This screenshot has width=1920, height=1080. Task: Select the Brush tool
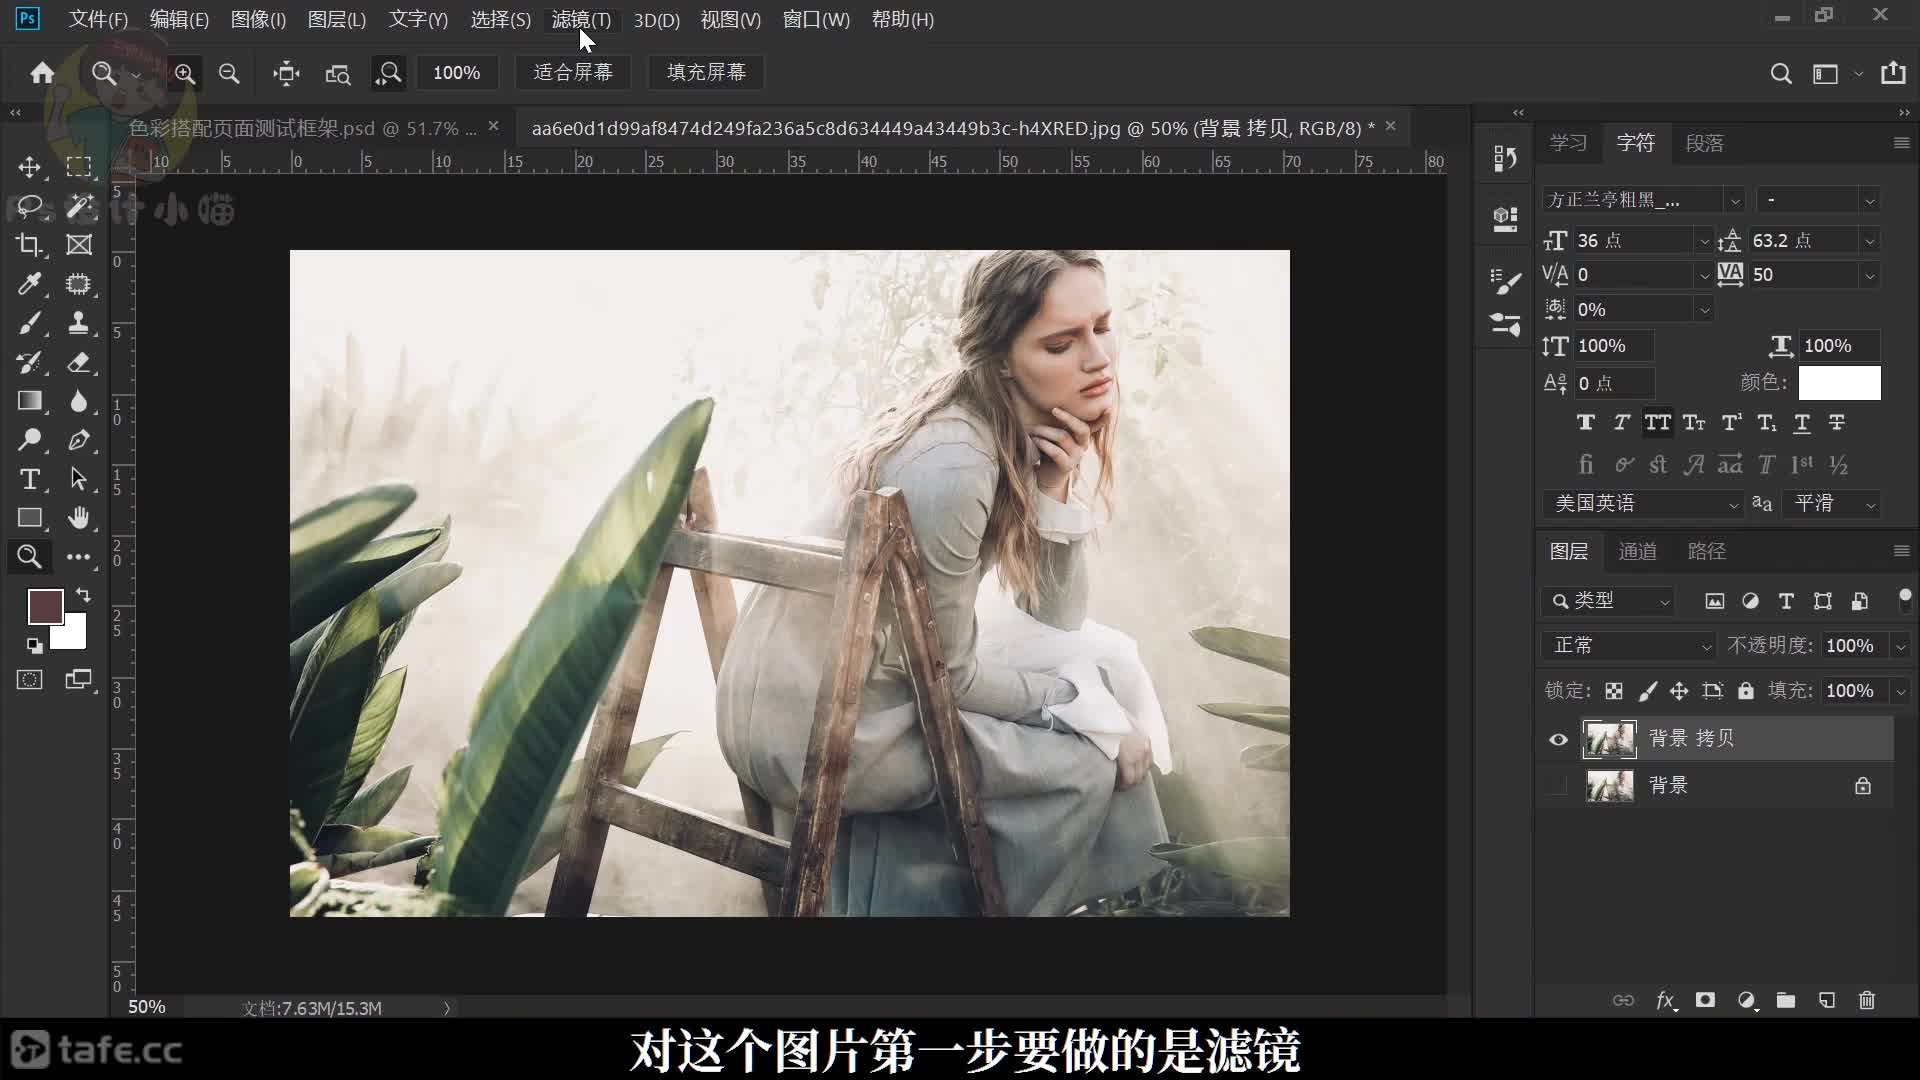29,323
